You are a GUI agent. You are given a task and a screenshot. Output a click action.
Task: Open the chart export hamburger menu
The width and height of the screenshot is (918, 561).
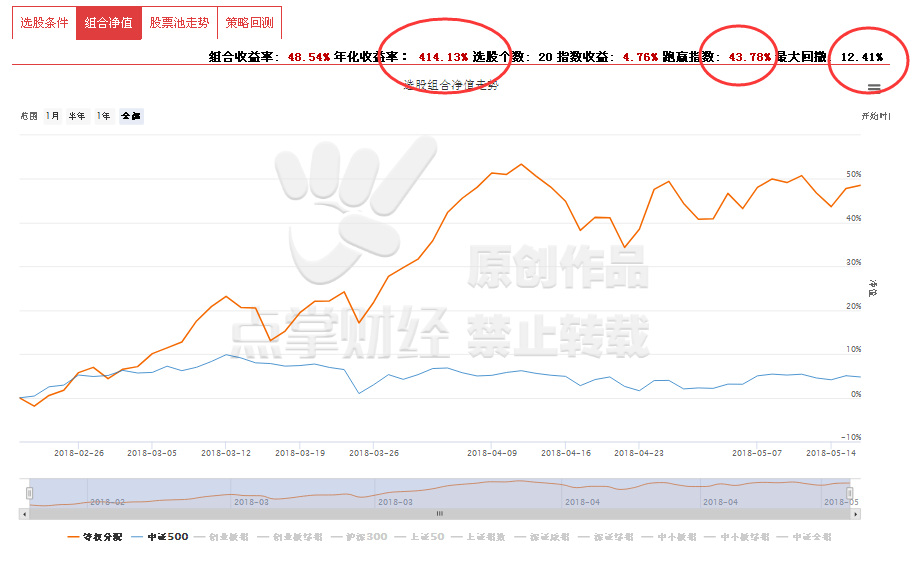(x=874, y=88)
